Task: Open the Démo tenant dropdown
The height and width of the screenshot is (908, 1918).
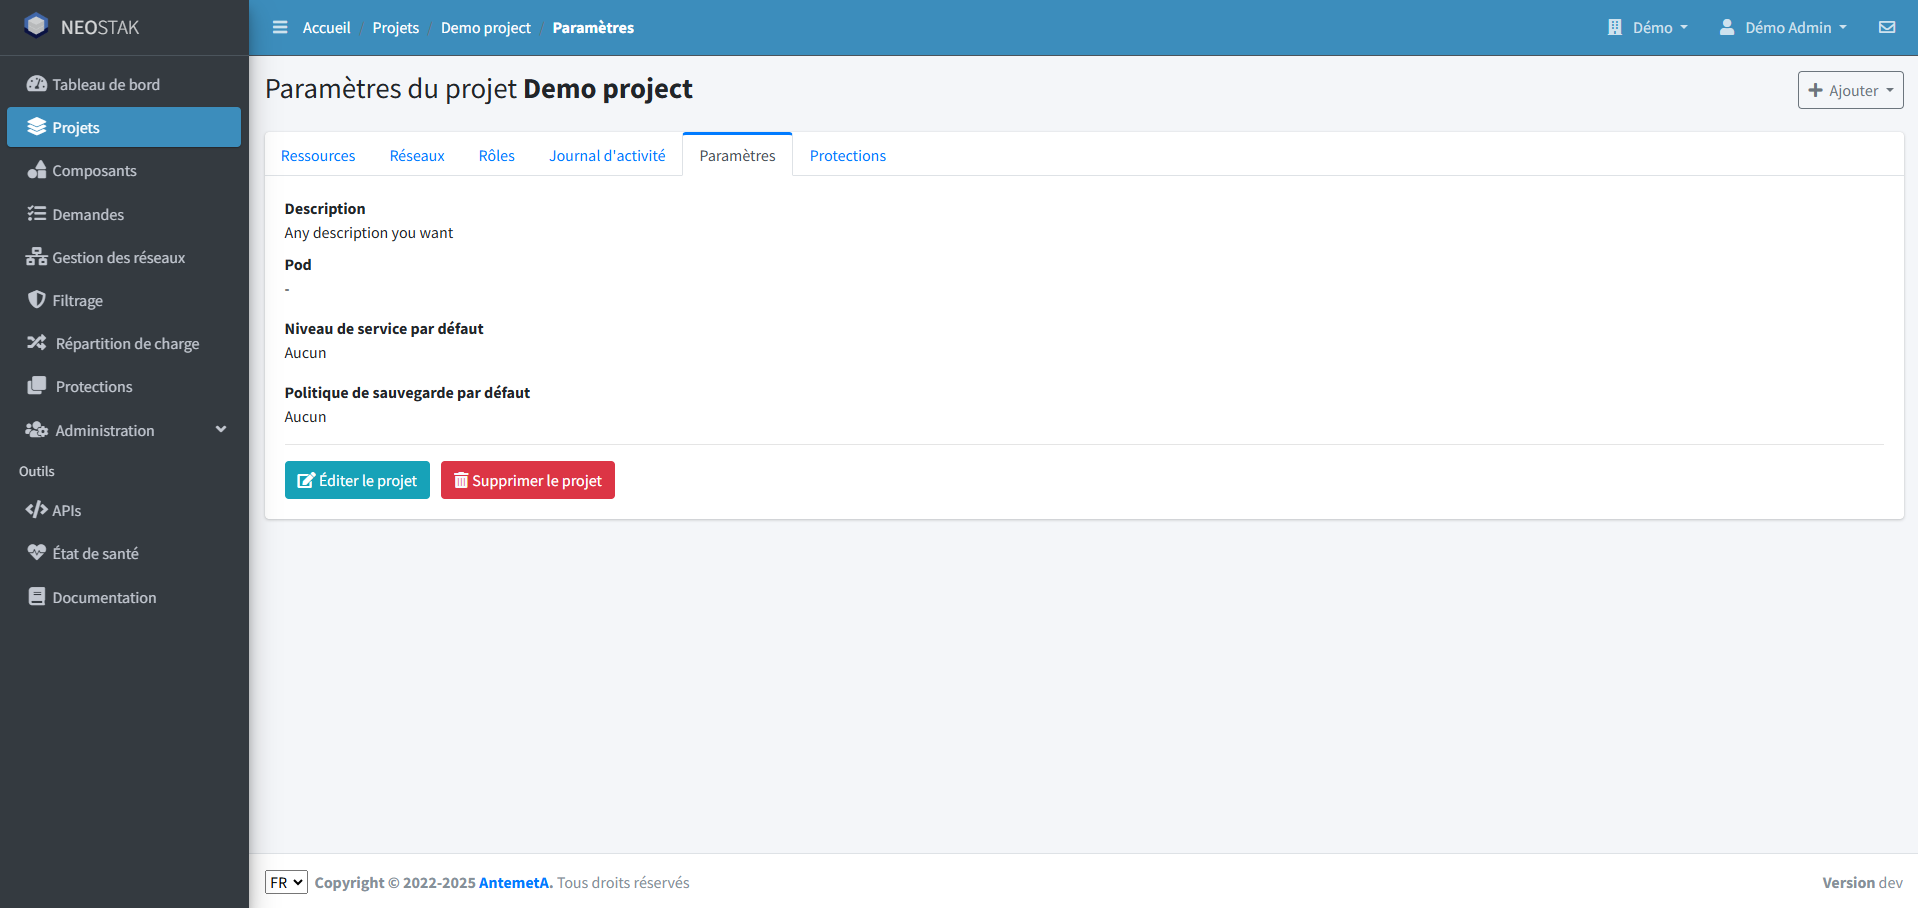Action: [x=1647, y=27]
